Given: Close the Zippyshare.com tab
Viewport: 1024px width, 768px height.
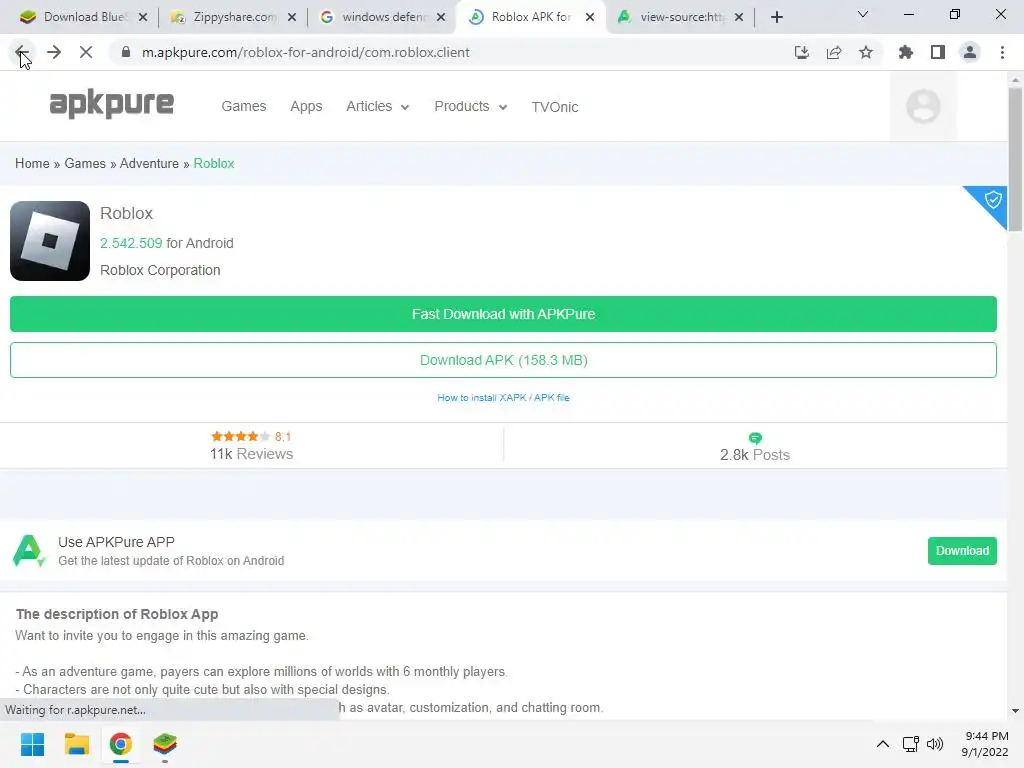Looking at the screenshot, I should [292, 17].
